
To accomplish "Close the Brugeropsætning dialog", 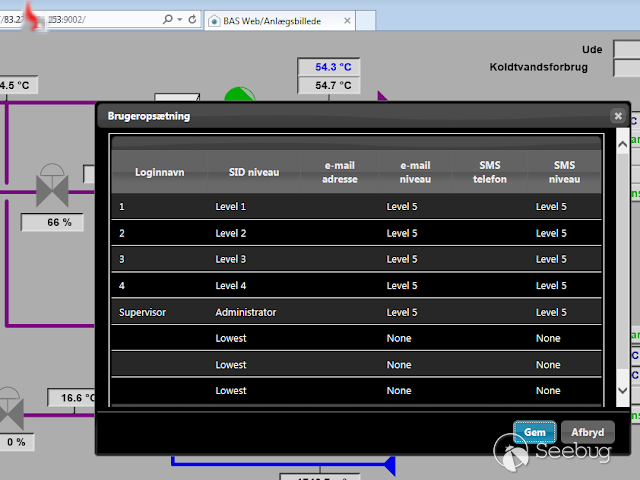I will [618, 116].
